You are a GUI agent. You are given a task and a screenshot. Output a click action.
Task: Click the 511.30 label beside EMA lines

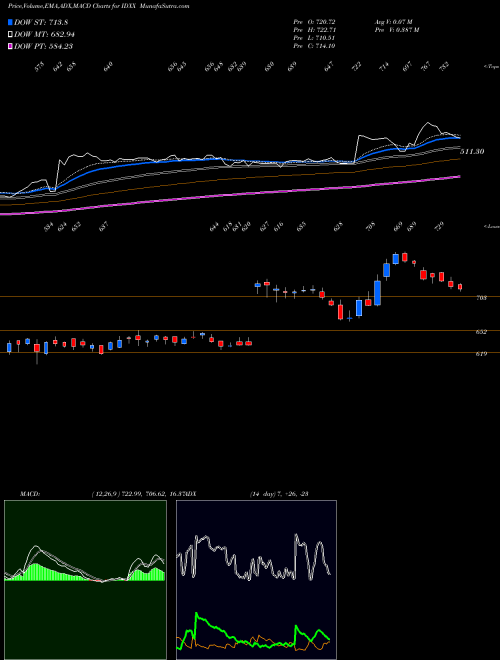[x=472, y=152]
